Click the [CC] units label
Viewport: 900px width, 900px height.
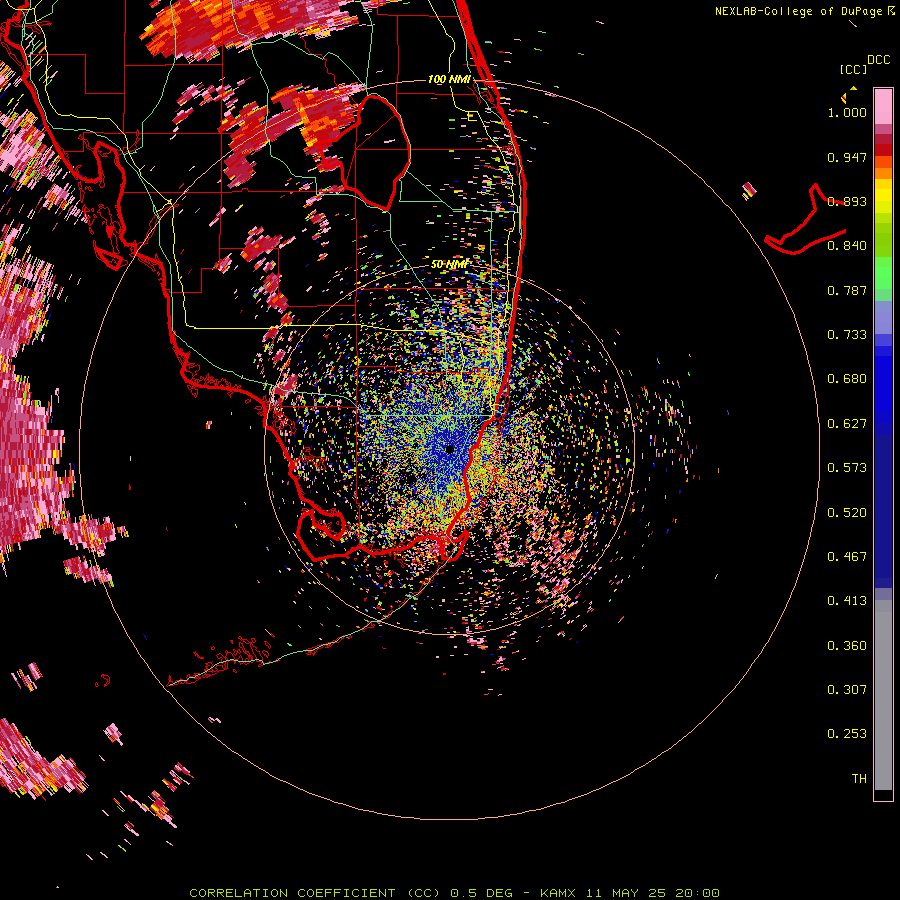click(853, 69)
